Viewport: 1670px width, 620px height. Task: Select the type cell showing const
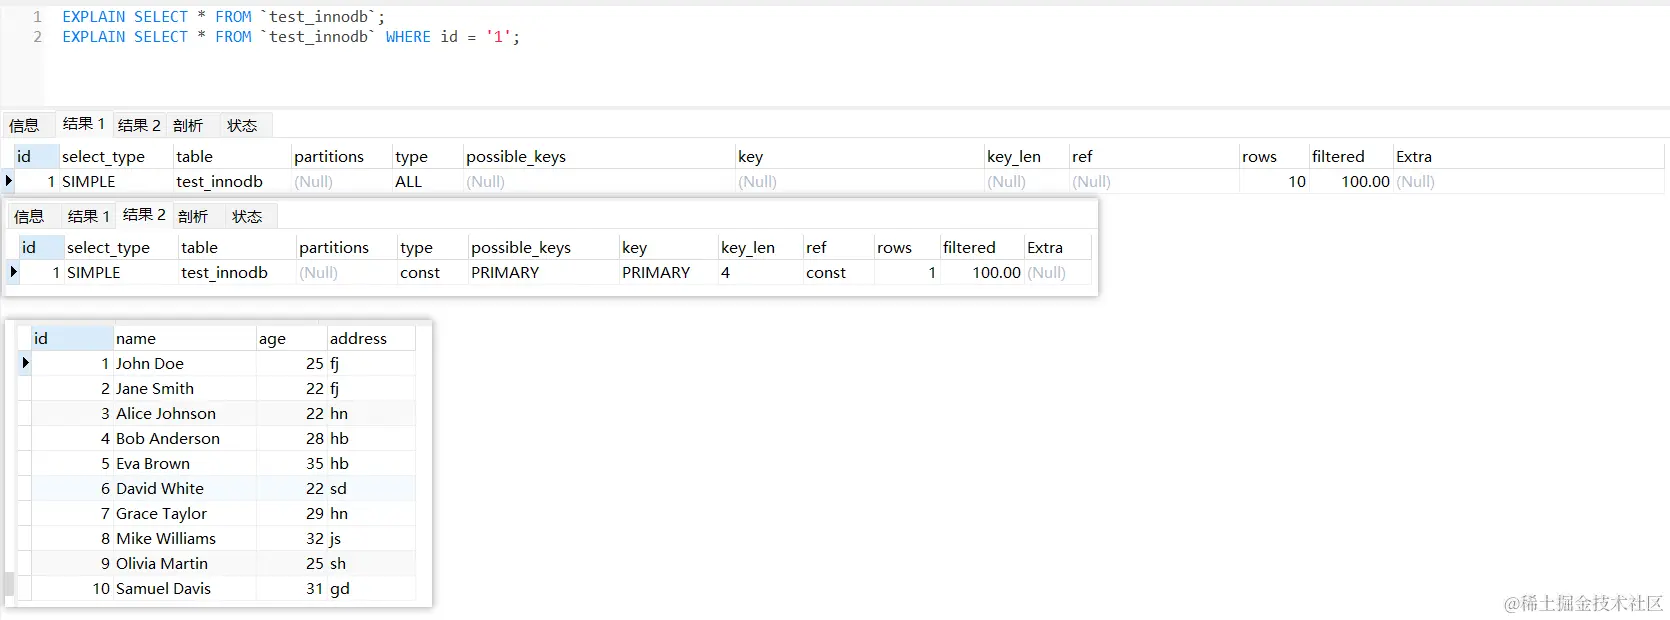pos(433,272)
